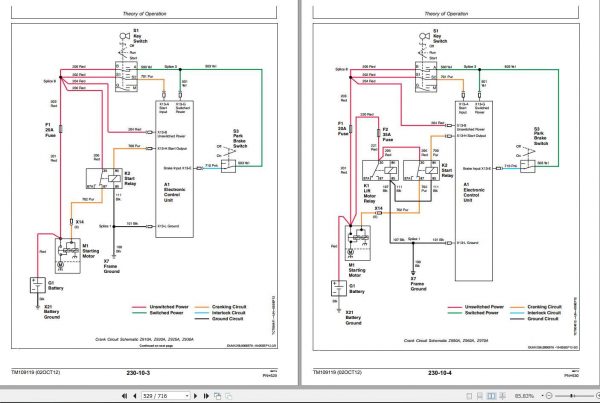Advance to the next page
This screenshot has height=403, width=600.
pyautogui.click(x=196, y=396)
